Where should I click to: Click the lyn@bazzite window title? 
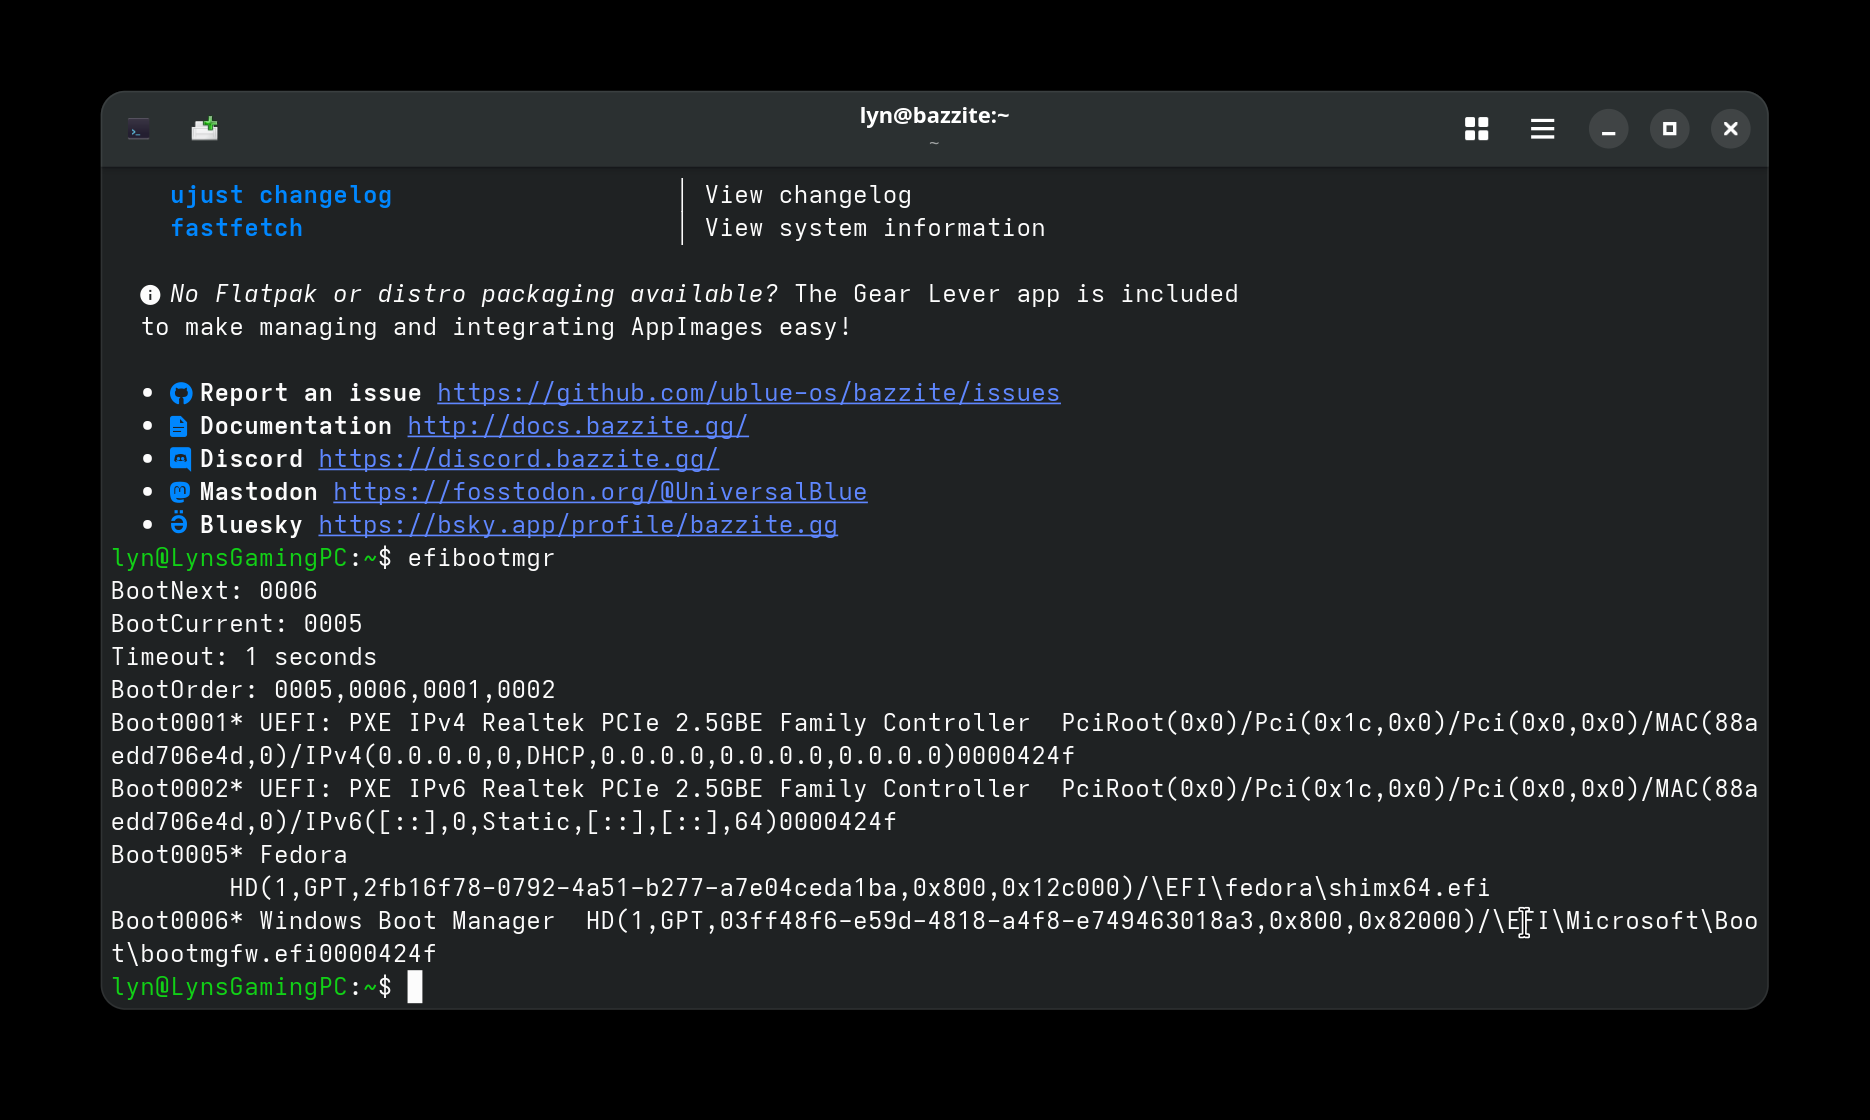[934, 116]
